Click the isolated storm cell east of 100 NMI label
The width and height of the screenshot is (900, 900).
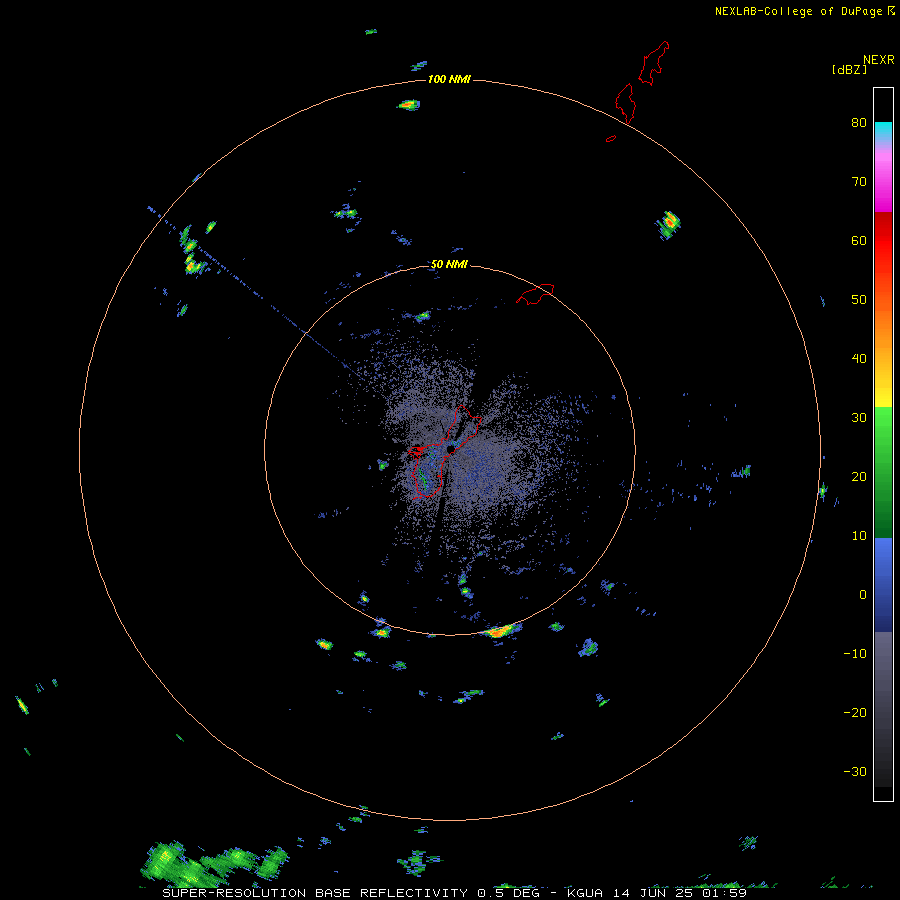668,224
